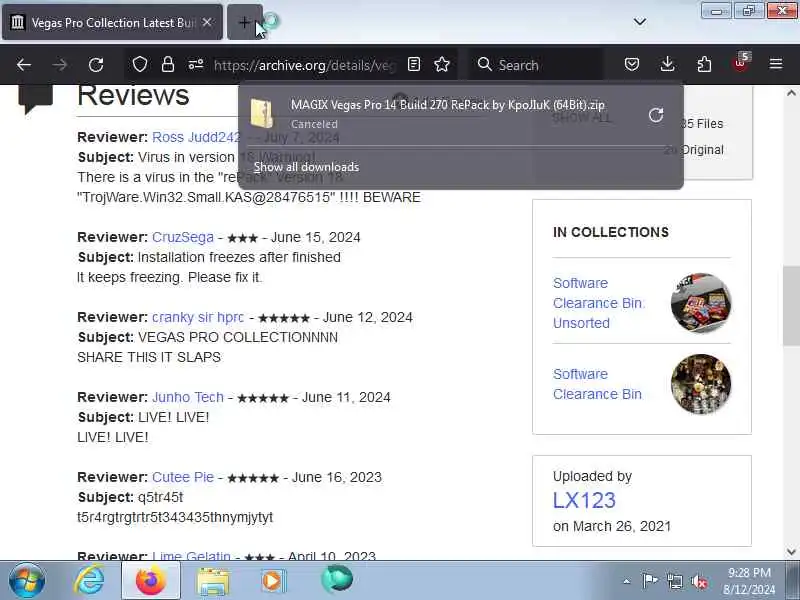
Task: Click the Clearance Bin Unsorted thumbnail image
Action: (x=701, y=303)
